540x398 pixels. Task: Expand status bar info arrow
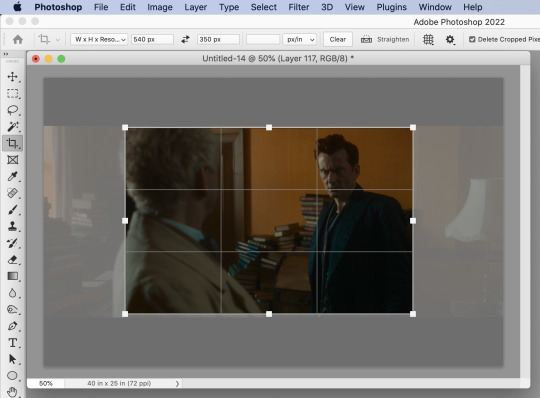coord(177,384)
